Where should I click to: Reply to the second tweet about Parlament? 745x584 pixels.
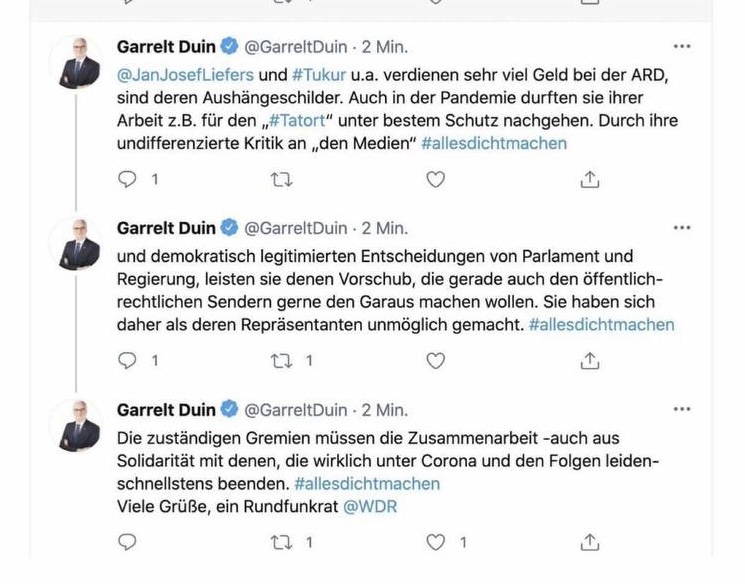click(x=127, y=361)
